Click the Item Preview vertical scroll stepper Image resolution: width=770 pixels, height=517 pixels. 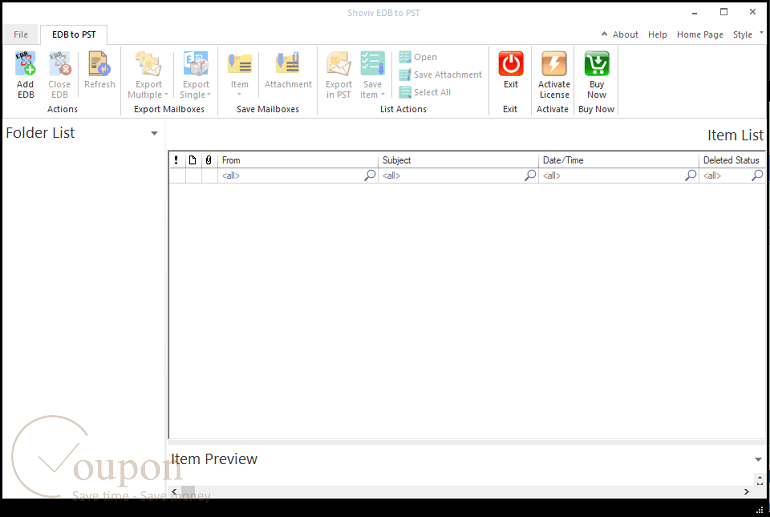(760, 480)
